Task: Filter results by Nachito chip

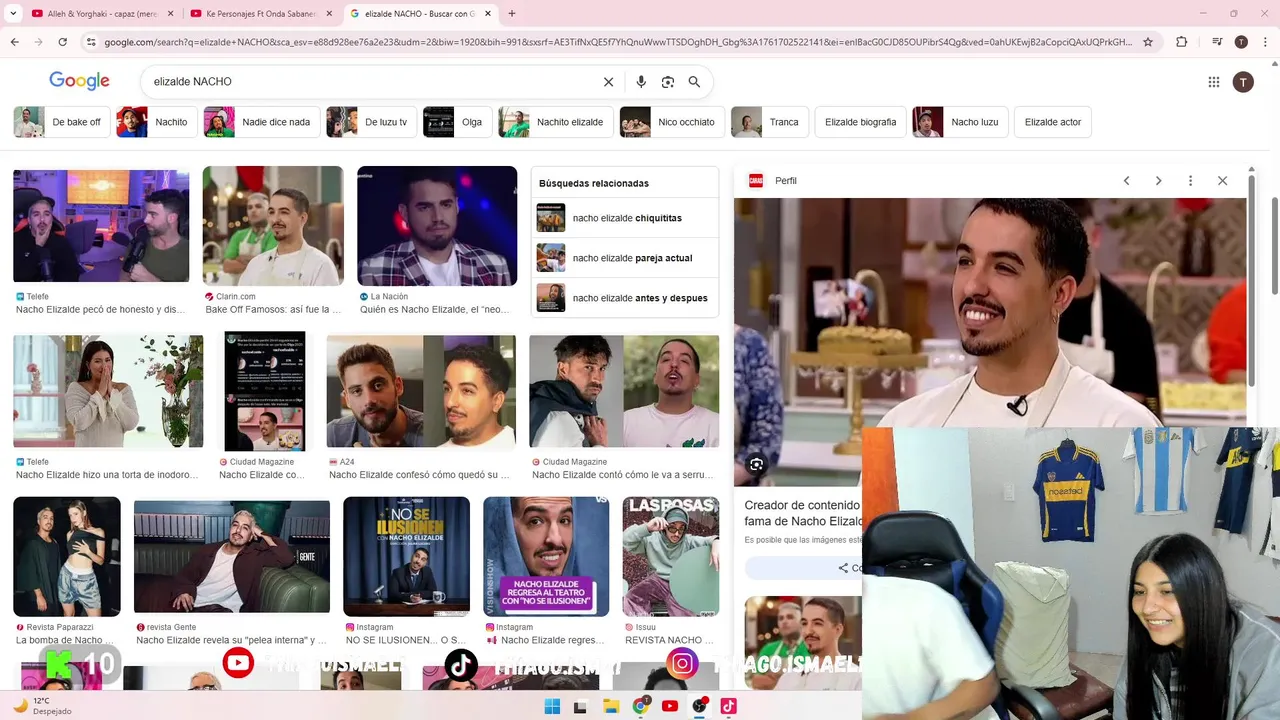Action: click(156, 122)
